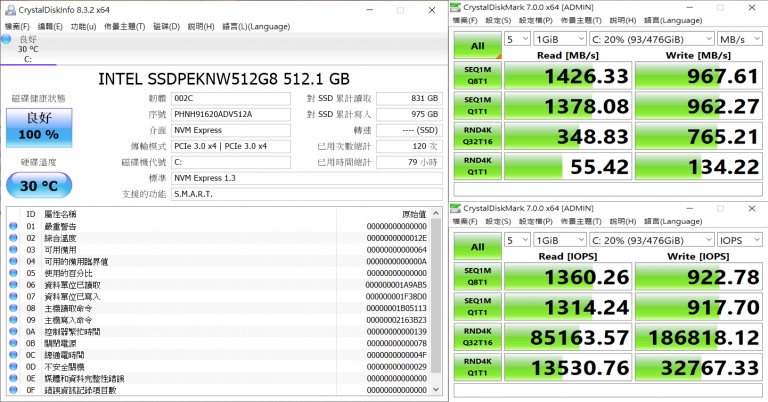Click app icon of the IOPS CrystalDiskMark window
Image resolution: width=768 pixels, height=402 pixels.
(456, 209)
